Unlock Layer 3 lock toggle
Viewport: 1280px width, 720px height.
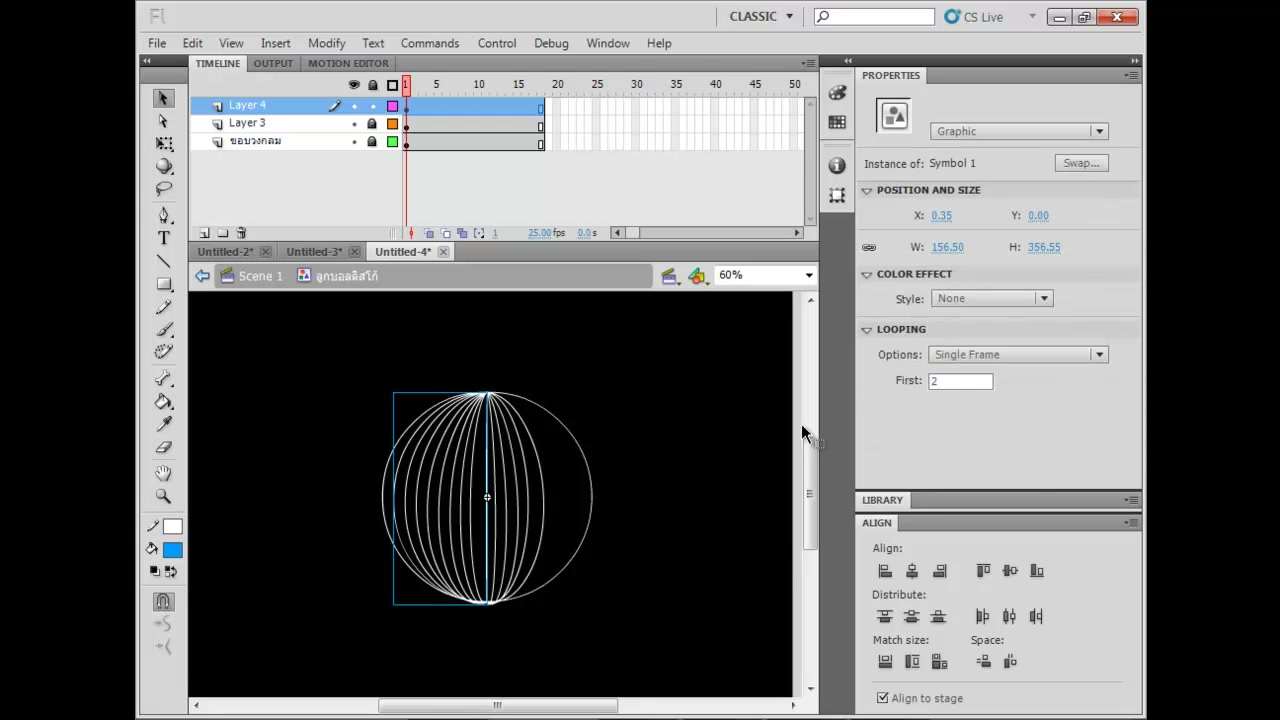coord(372,123)
